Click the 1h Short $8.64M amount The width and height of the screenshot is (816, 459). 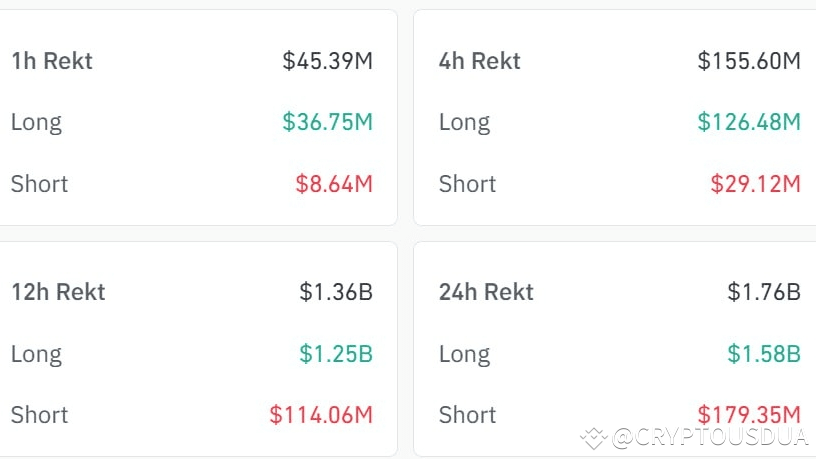[334, 184]
